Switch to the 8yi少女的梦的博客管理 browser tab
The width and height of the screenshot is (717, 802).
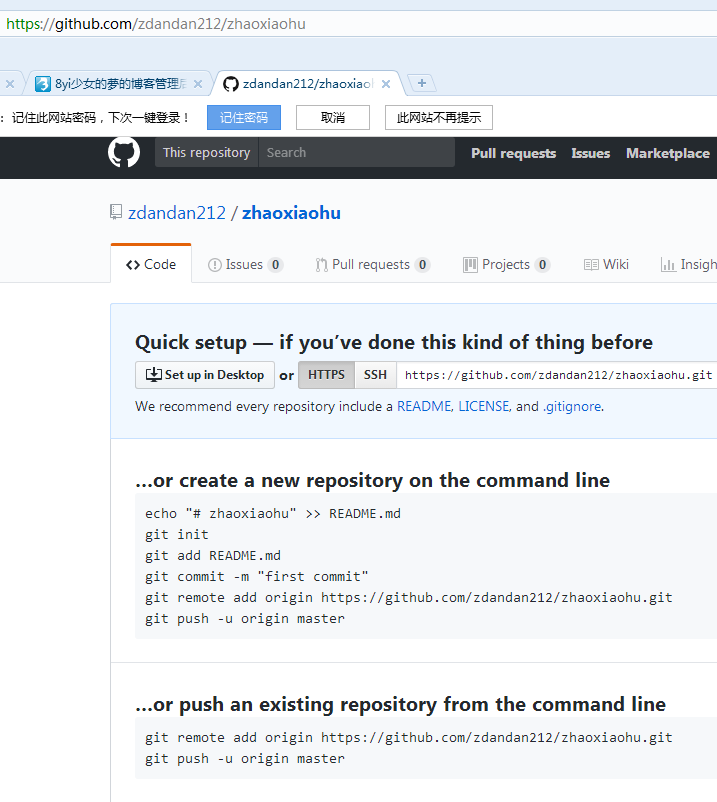(119, 83)
